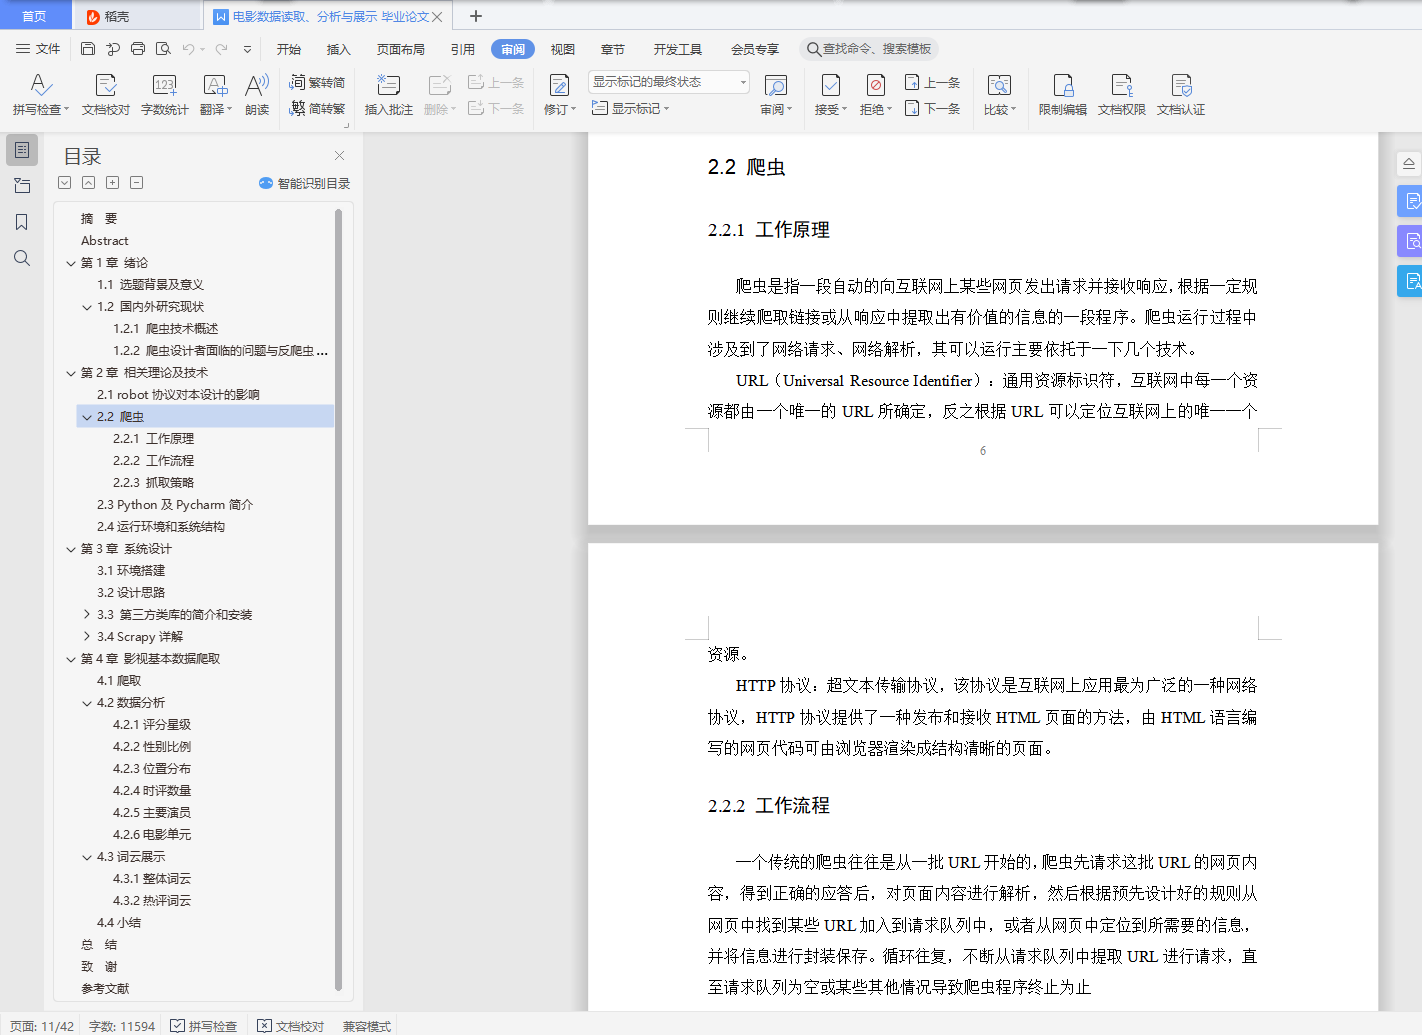Viewport: 1422px width, 1035px height.
Task: Open the 文件 menu
Action: point(38,49)
